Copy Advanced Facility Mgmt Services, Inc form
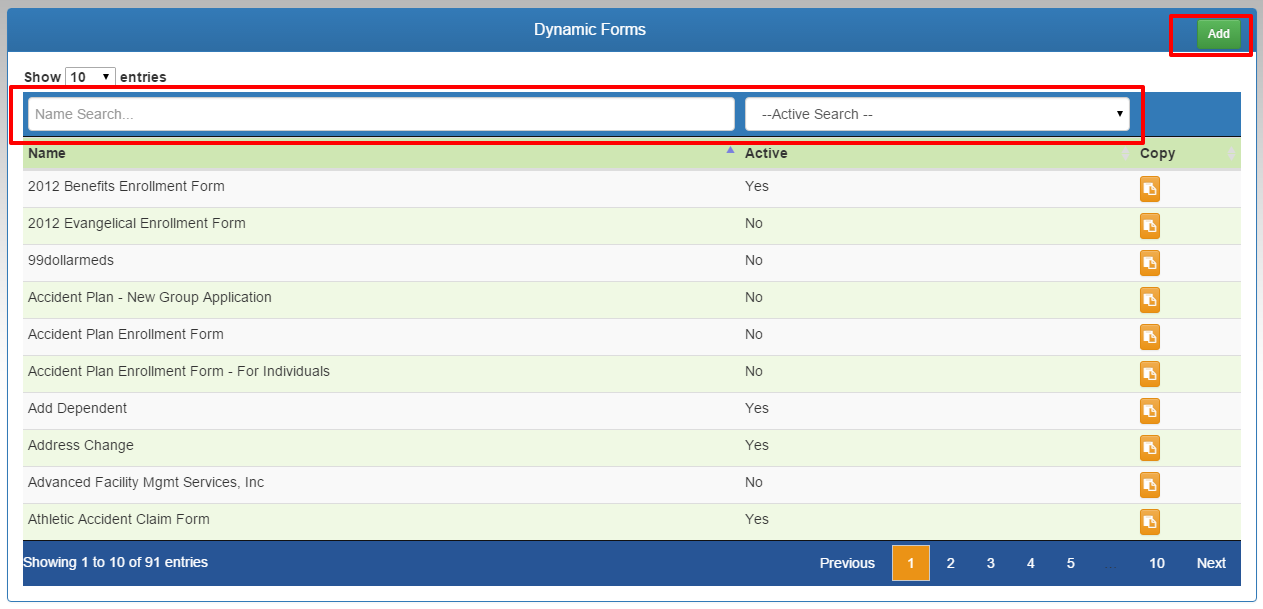Image resolution: width=1263 pixels, height=609 pixels. click(x=1150, y=485)
